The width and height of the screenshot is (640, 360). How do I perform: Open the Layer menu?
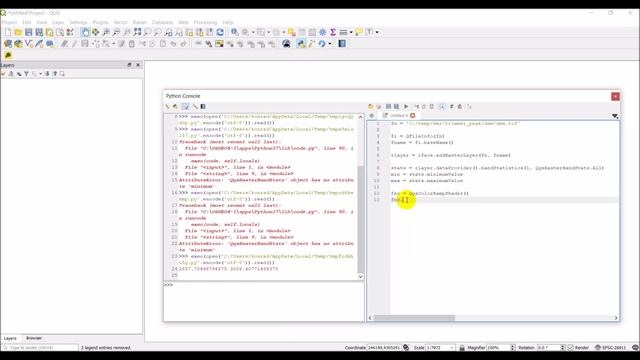point(58,22)
